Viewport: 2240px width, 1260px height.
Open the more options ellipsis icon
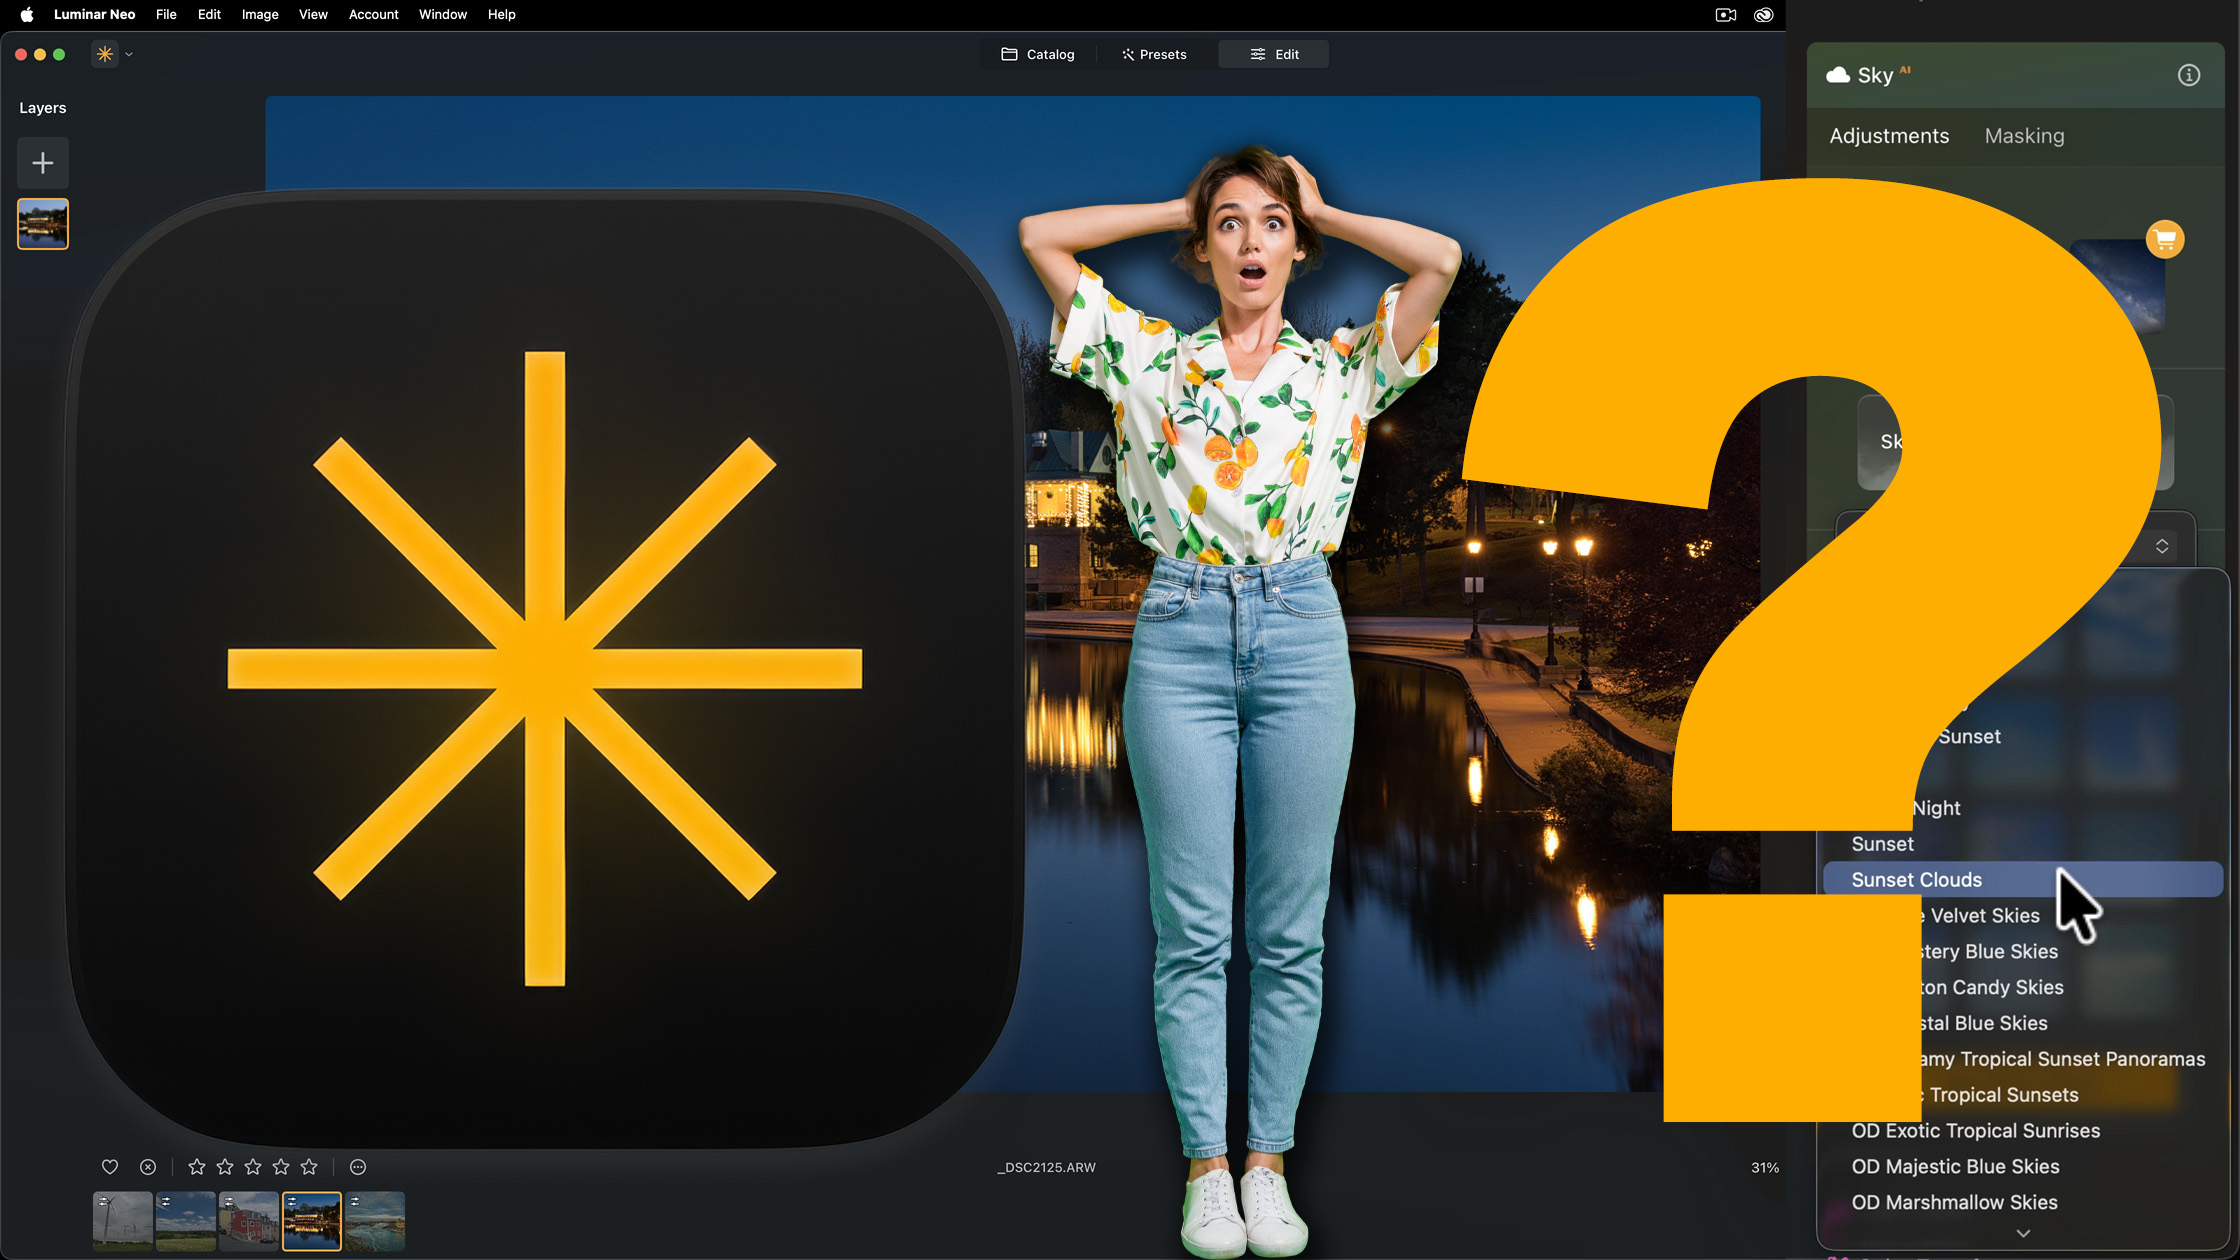(358, 1167)
